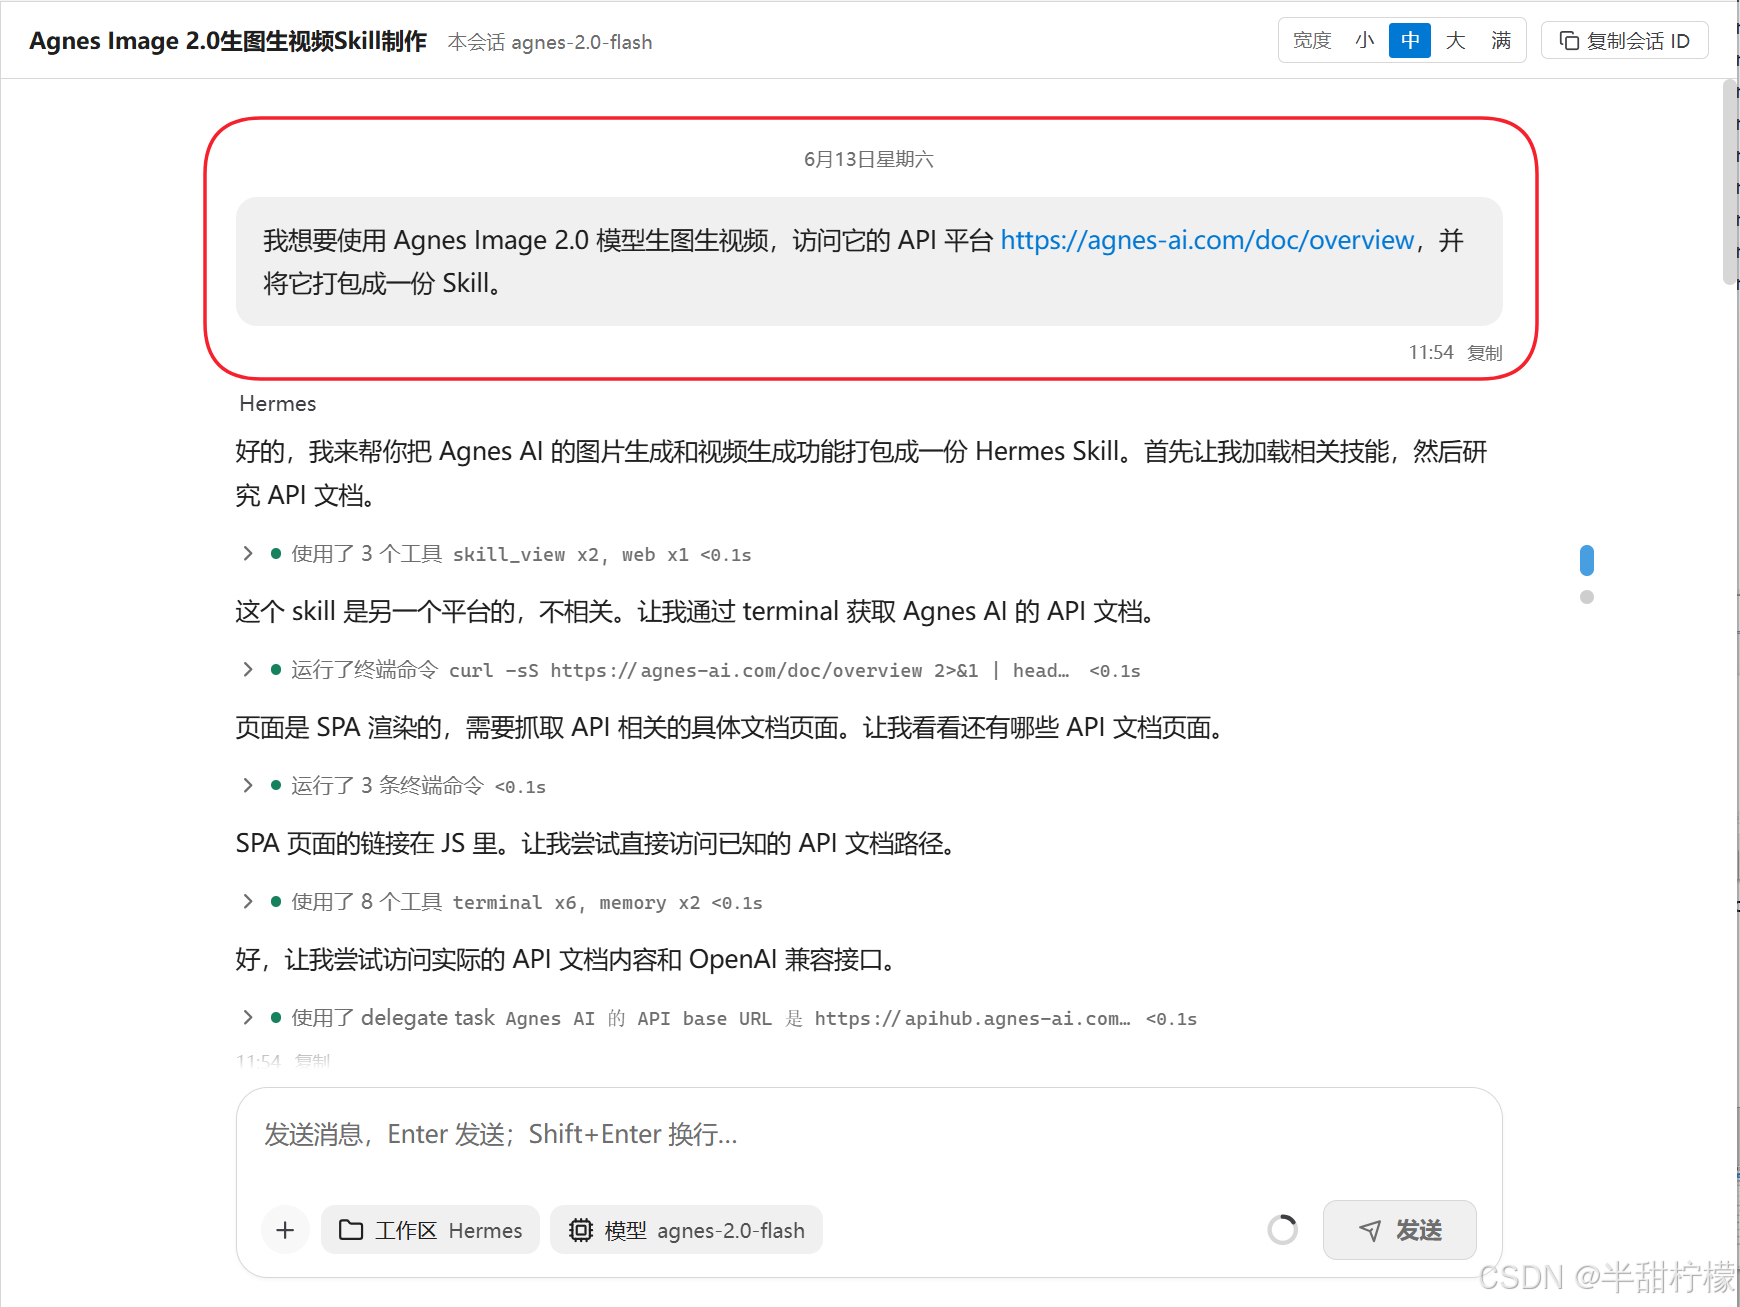Open the agnes-ai.com/doc/overview link
The height and width of the screenshot is (1307, 1740).
[x=1207, y=240]
